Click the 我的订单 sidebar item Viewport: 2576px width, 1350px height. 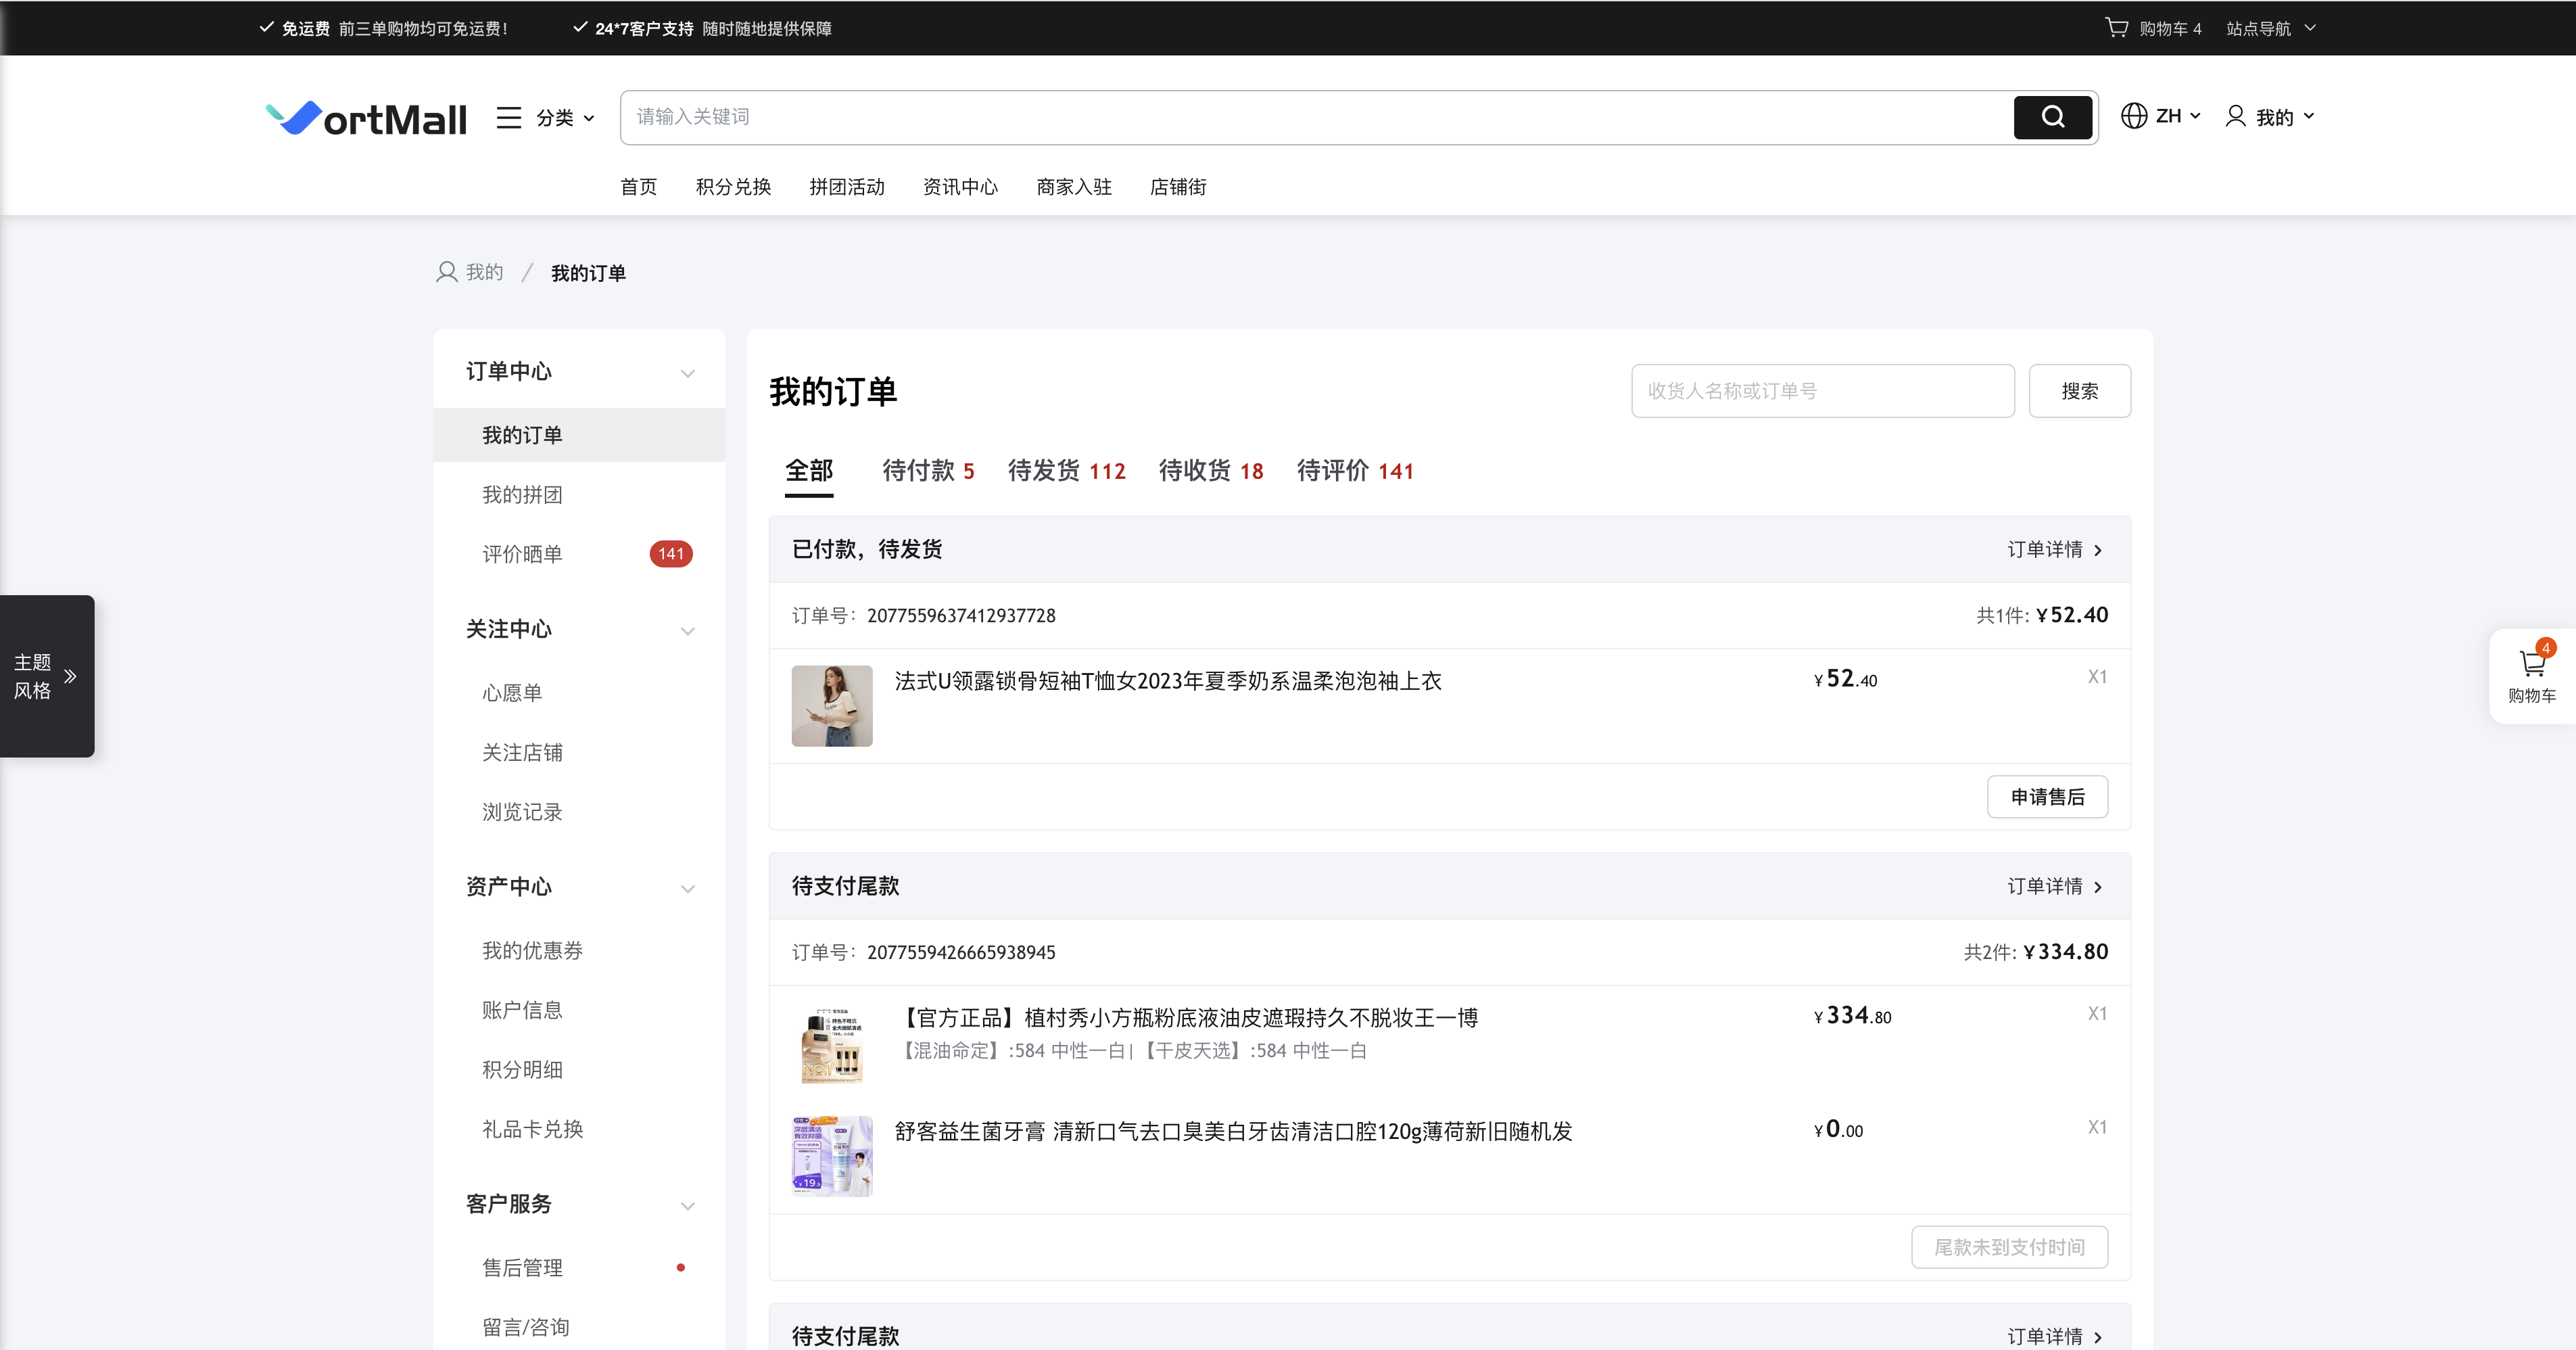[x=579, y=435]
